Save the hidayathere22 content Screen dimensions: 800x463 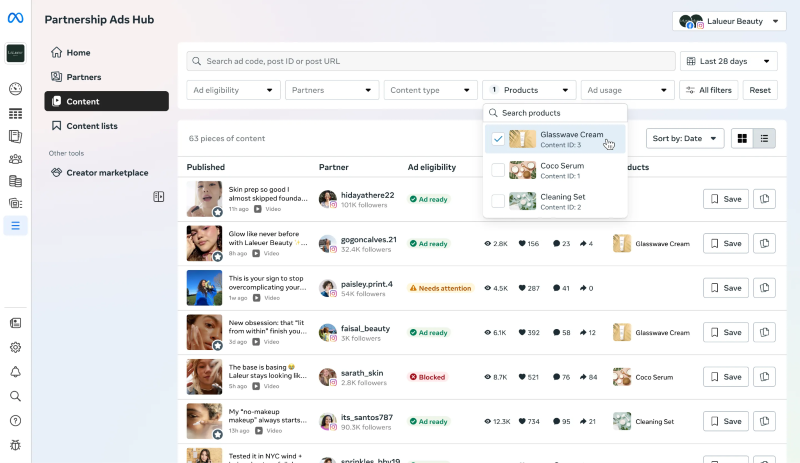tap(726, 199)
